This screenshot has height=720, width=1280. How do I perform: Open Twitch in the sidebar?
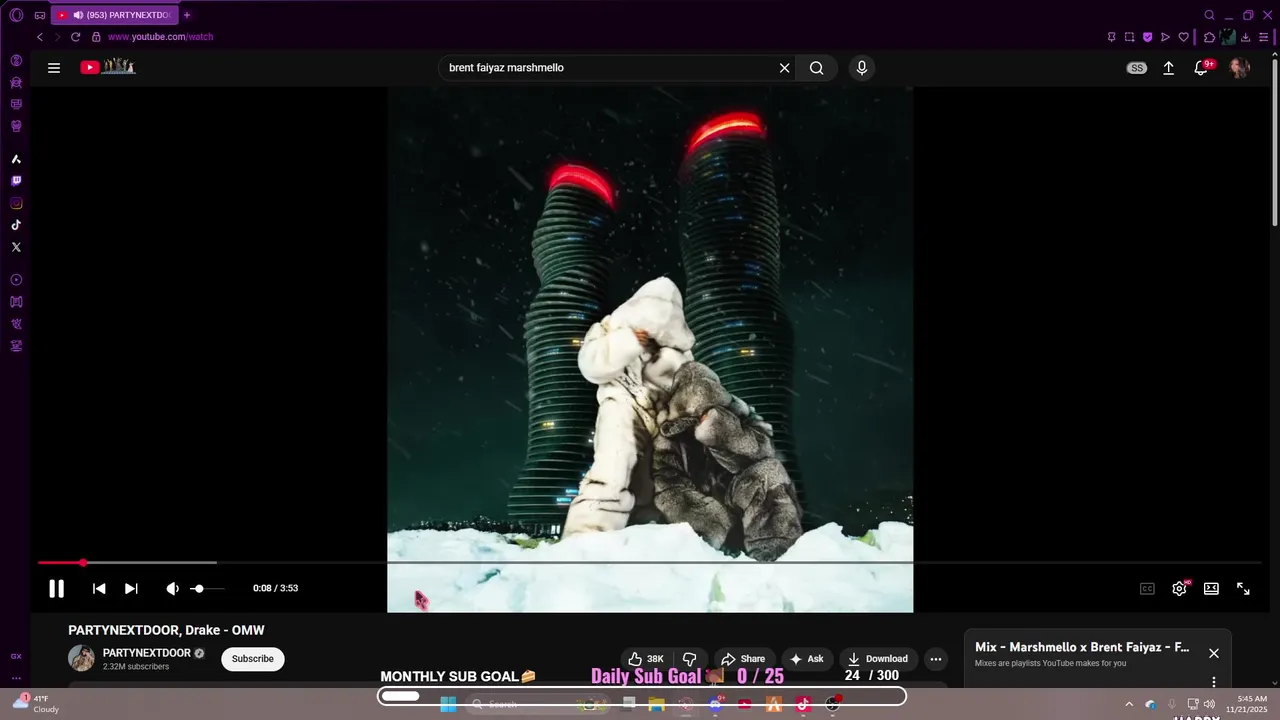pos(16,181)
